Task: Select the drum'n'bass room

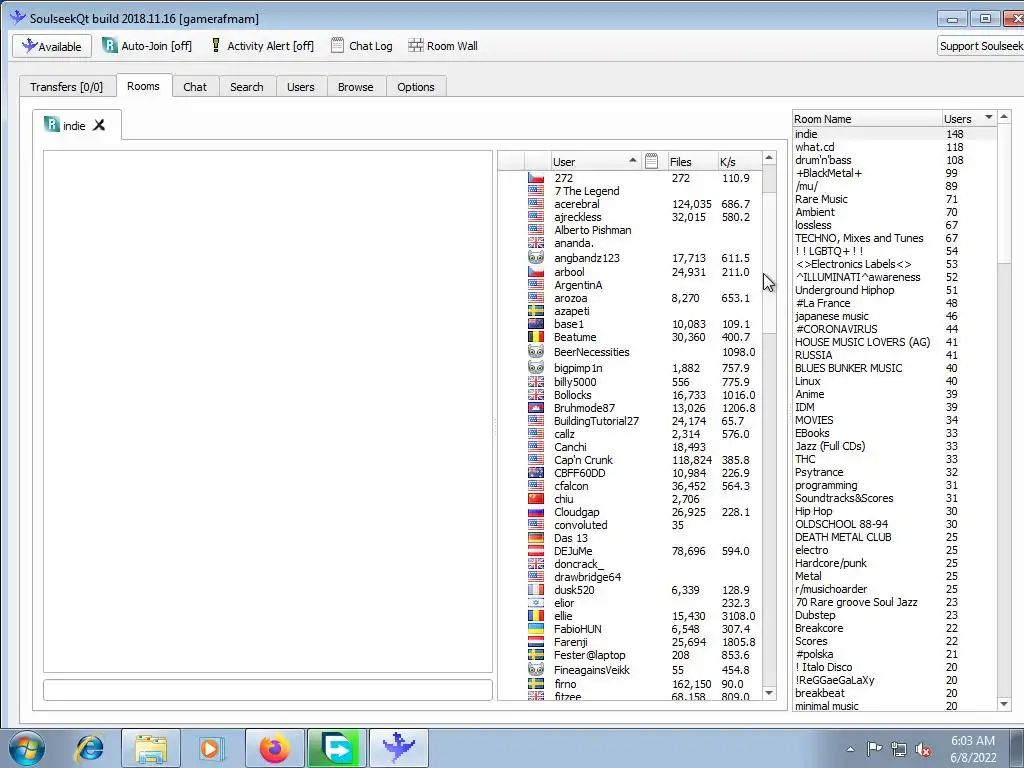Action: point(895,160)
